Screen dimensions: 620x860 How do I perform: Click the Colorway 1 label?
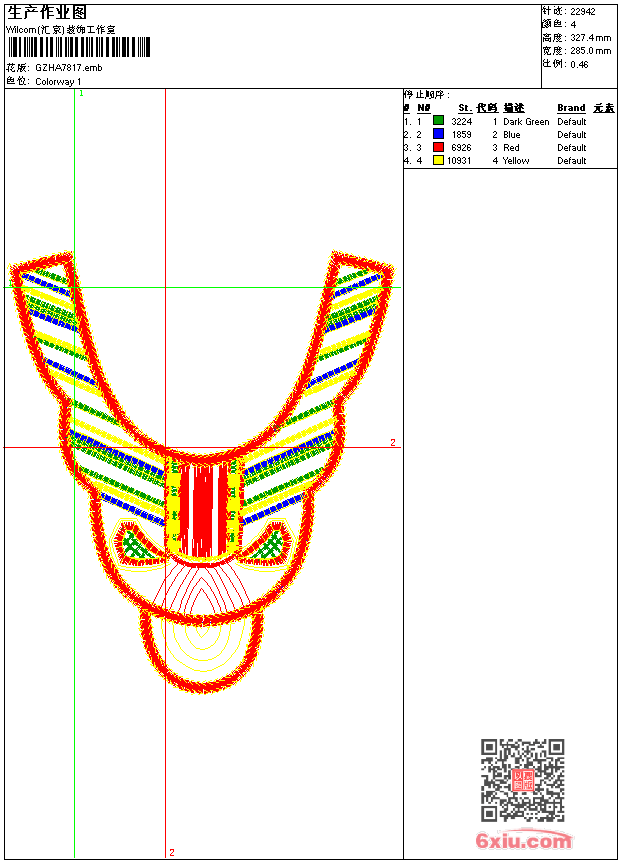point(58,81)
